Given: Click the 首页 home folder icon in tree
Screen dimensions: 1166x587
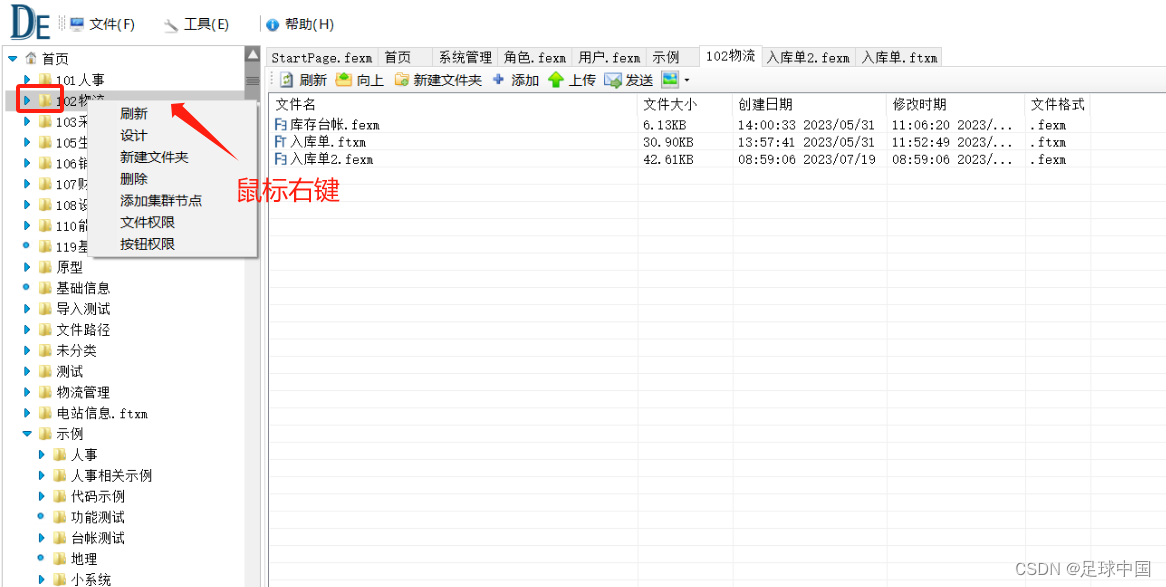Looking at the screenshot, I should pyautogui.click(x=29, y=59).
